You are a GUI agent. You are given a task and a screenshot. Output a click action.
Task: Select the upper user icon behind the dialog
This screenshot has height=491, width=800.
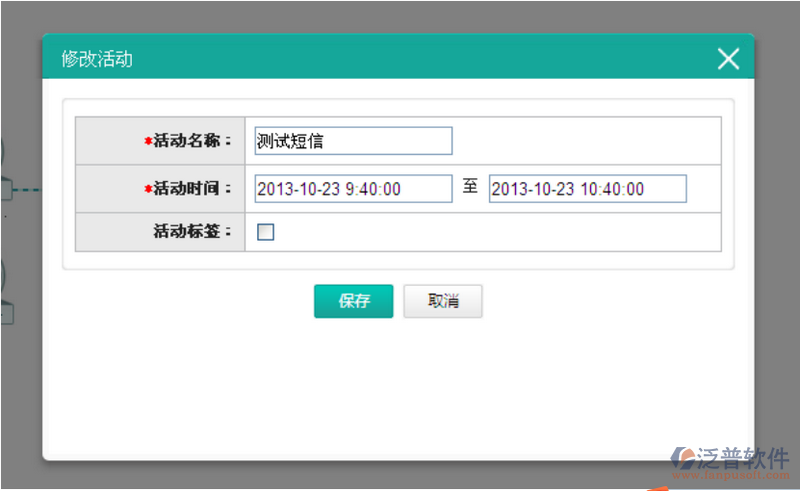(x=5, y=160)
